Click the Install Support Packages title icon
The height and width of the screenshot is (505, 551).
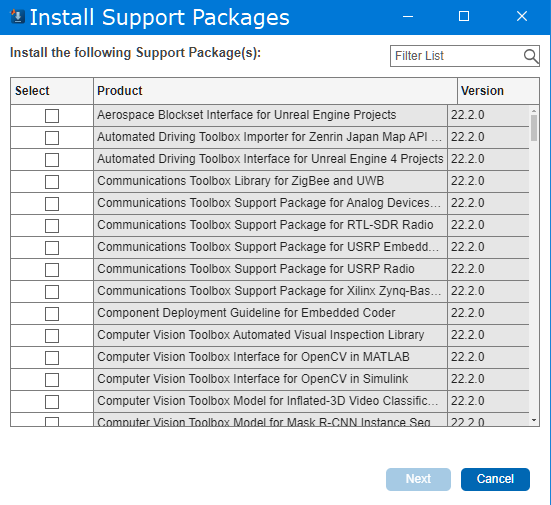click(17, 17)
